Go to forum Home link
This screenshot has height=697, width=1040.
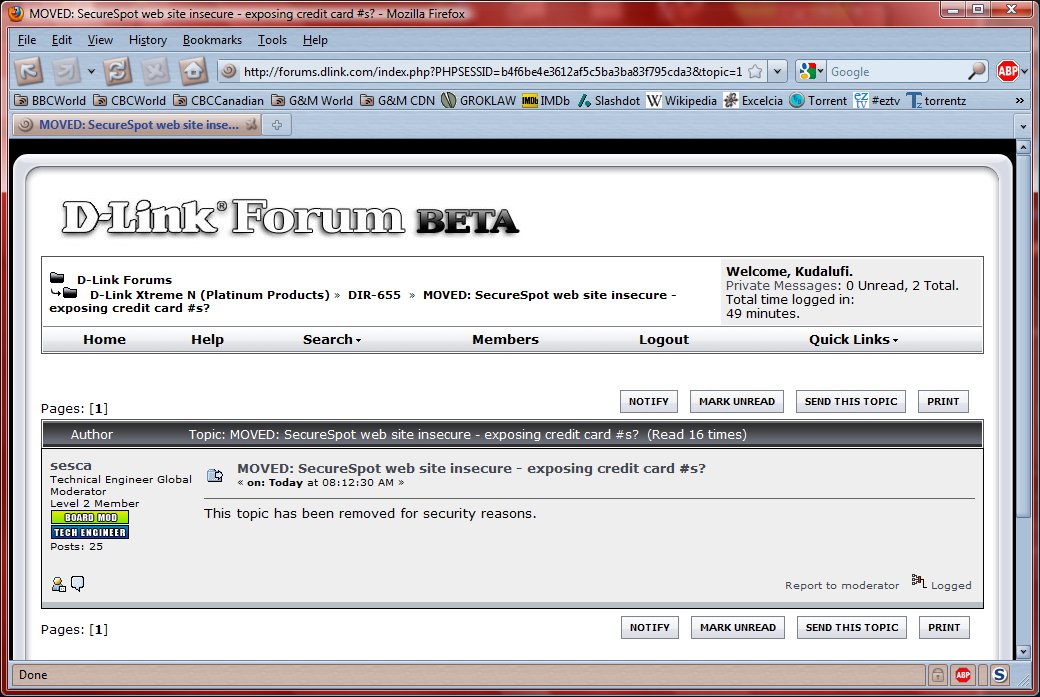coord(104,340)
